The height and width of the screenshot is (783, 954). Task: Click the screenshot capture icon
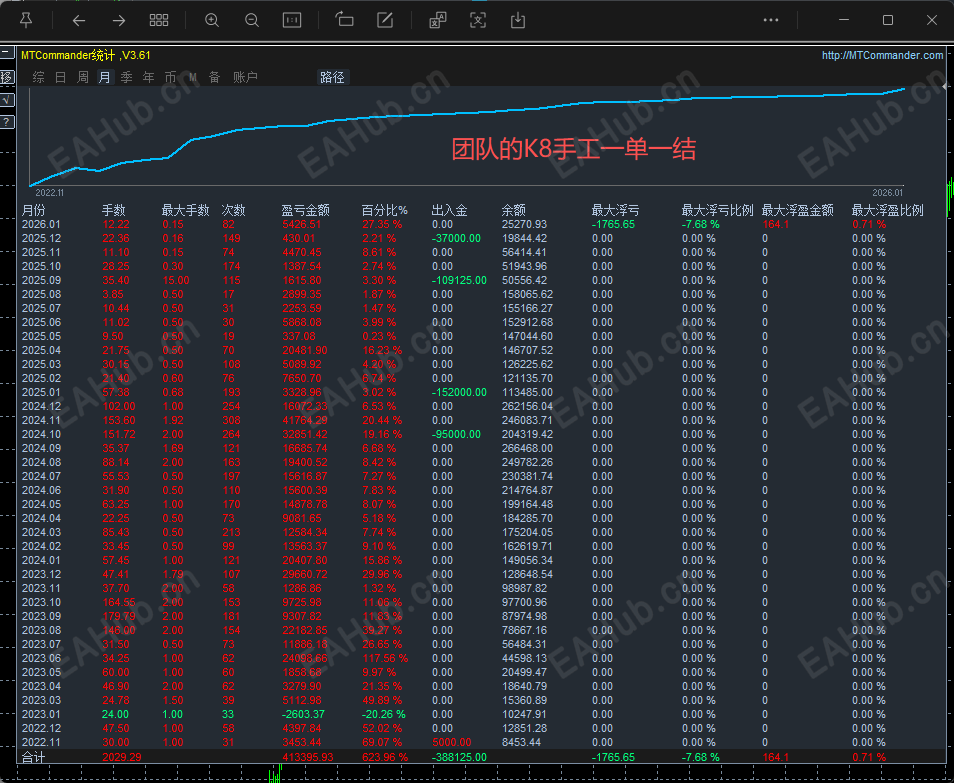(477, 20)
